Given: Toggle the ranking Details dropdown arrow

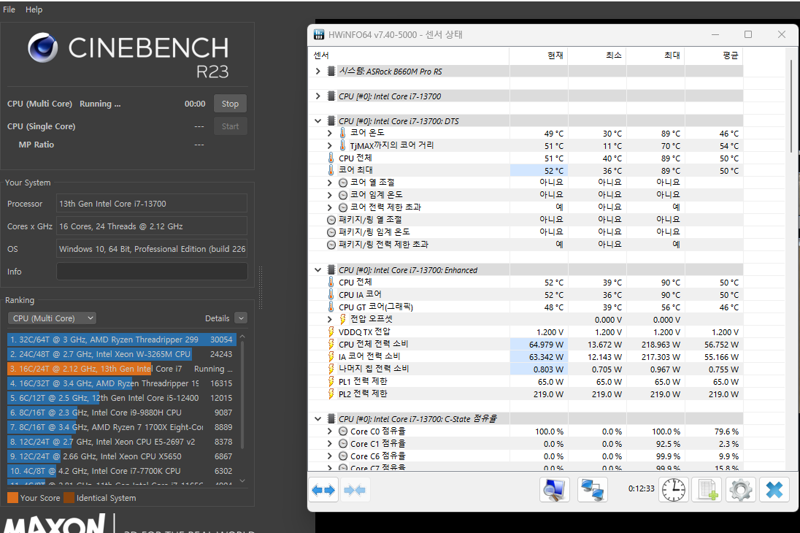Looking at the screenshot, I should point(241,318).
